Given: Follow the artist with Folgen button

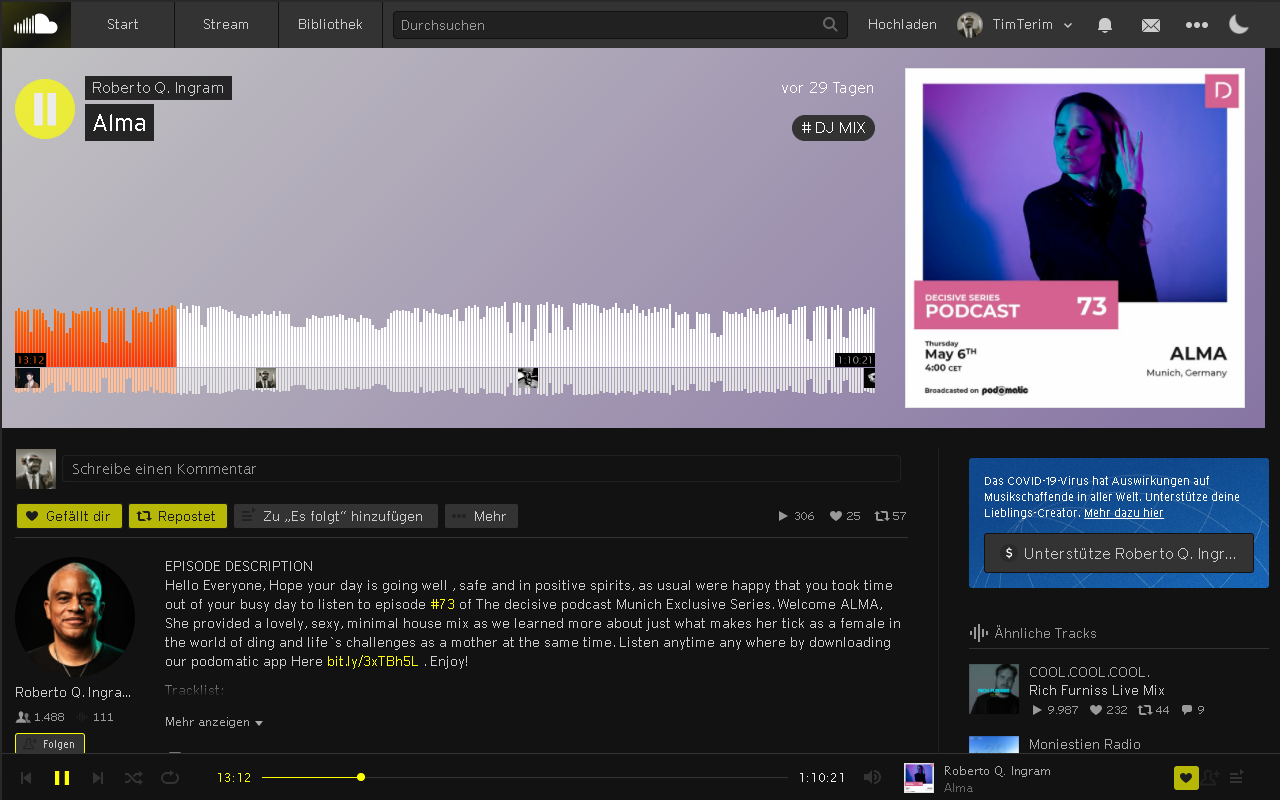Looking at the screenshot, I should coord(50,744).
